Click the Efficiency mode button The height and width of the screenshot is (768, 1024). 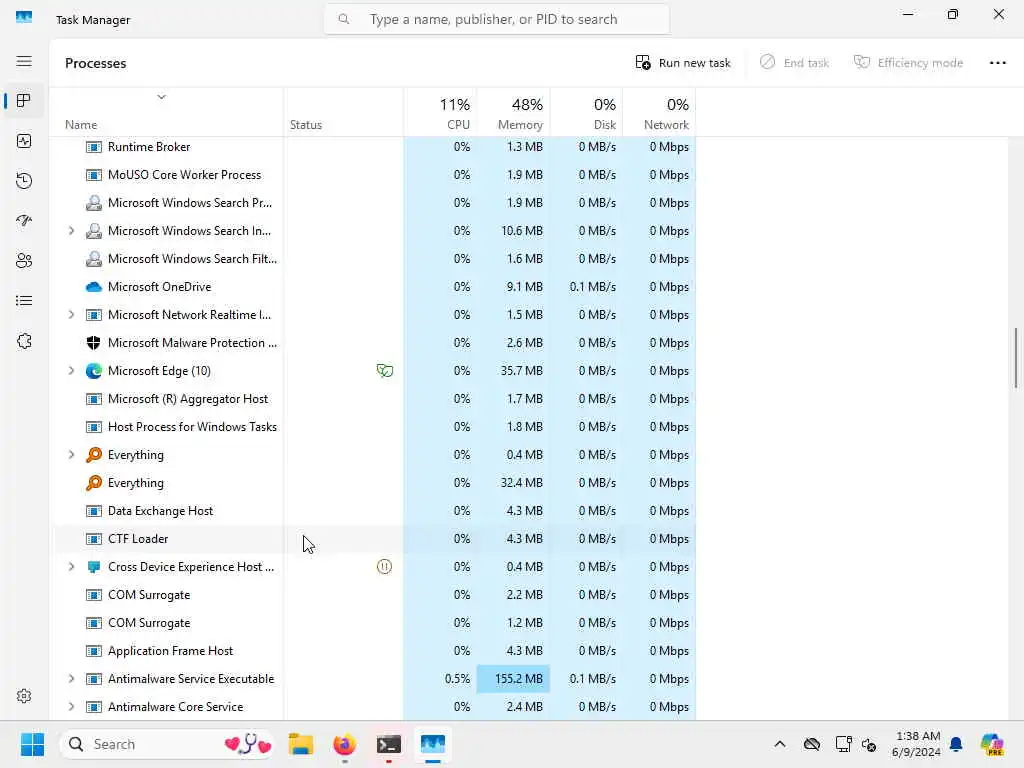(x=908, y=63)
